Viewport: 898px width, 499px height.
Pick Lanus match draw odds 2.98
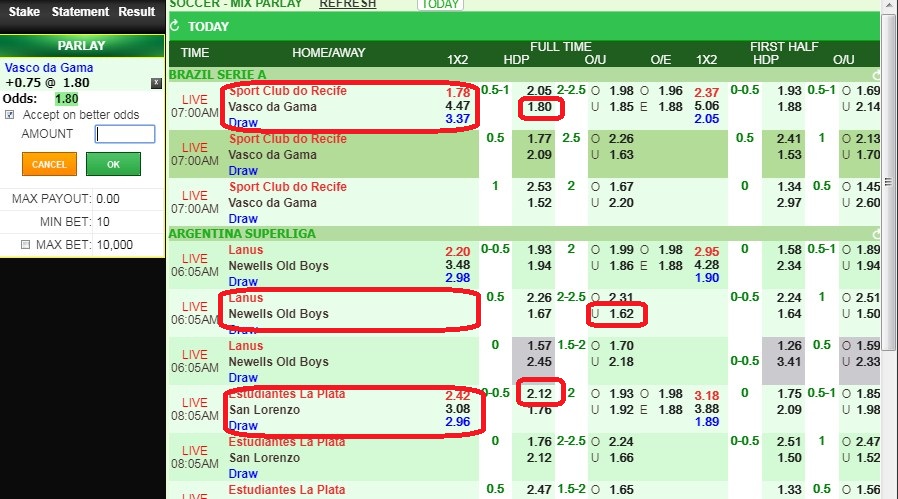458,278
